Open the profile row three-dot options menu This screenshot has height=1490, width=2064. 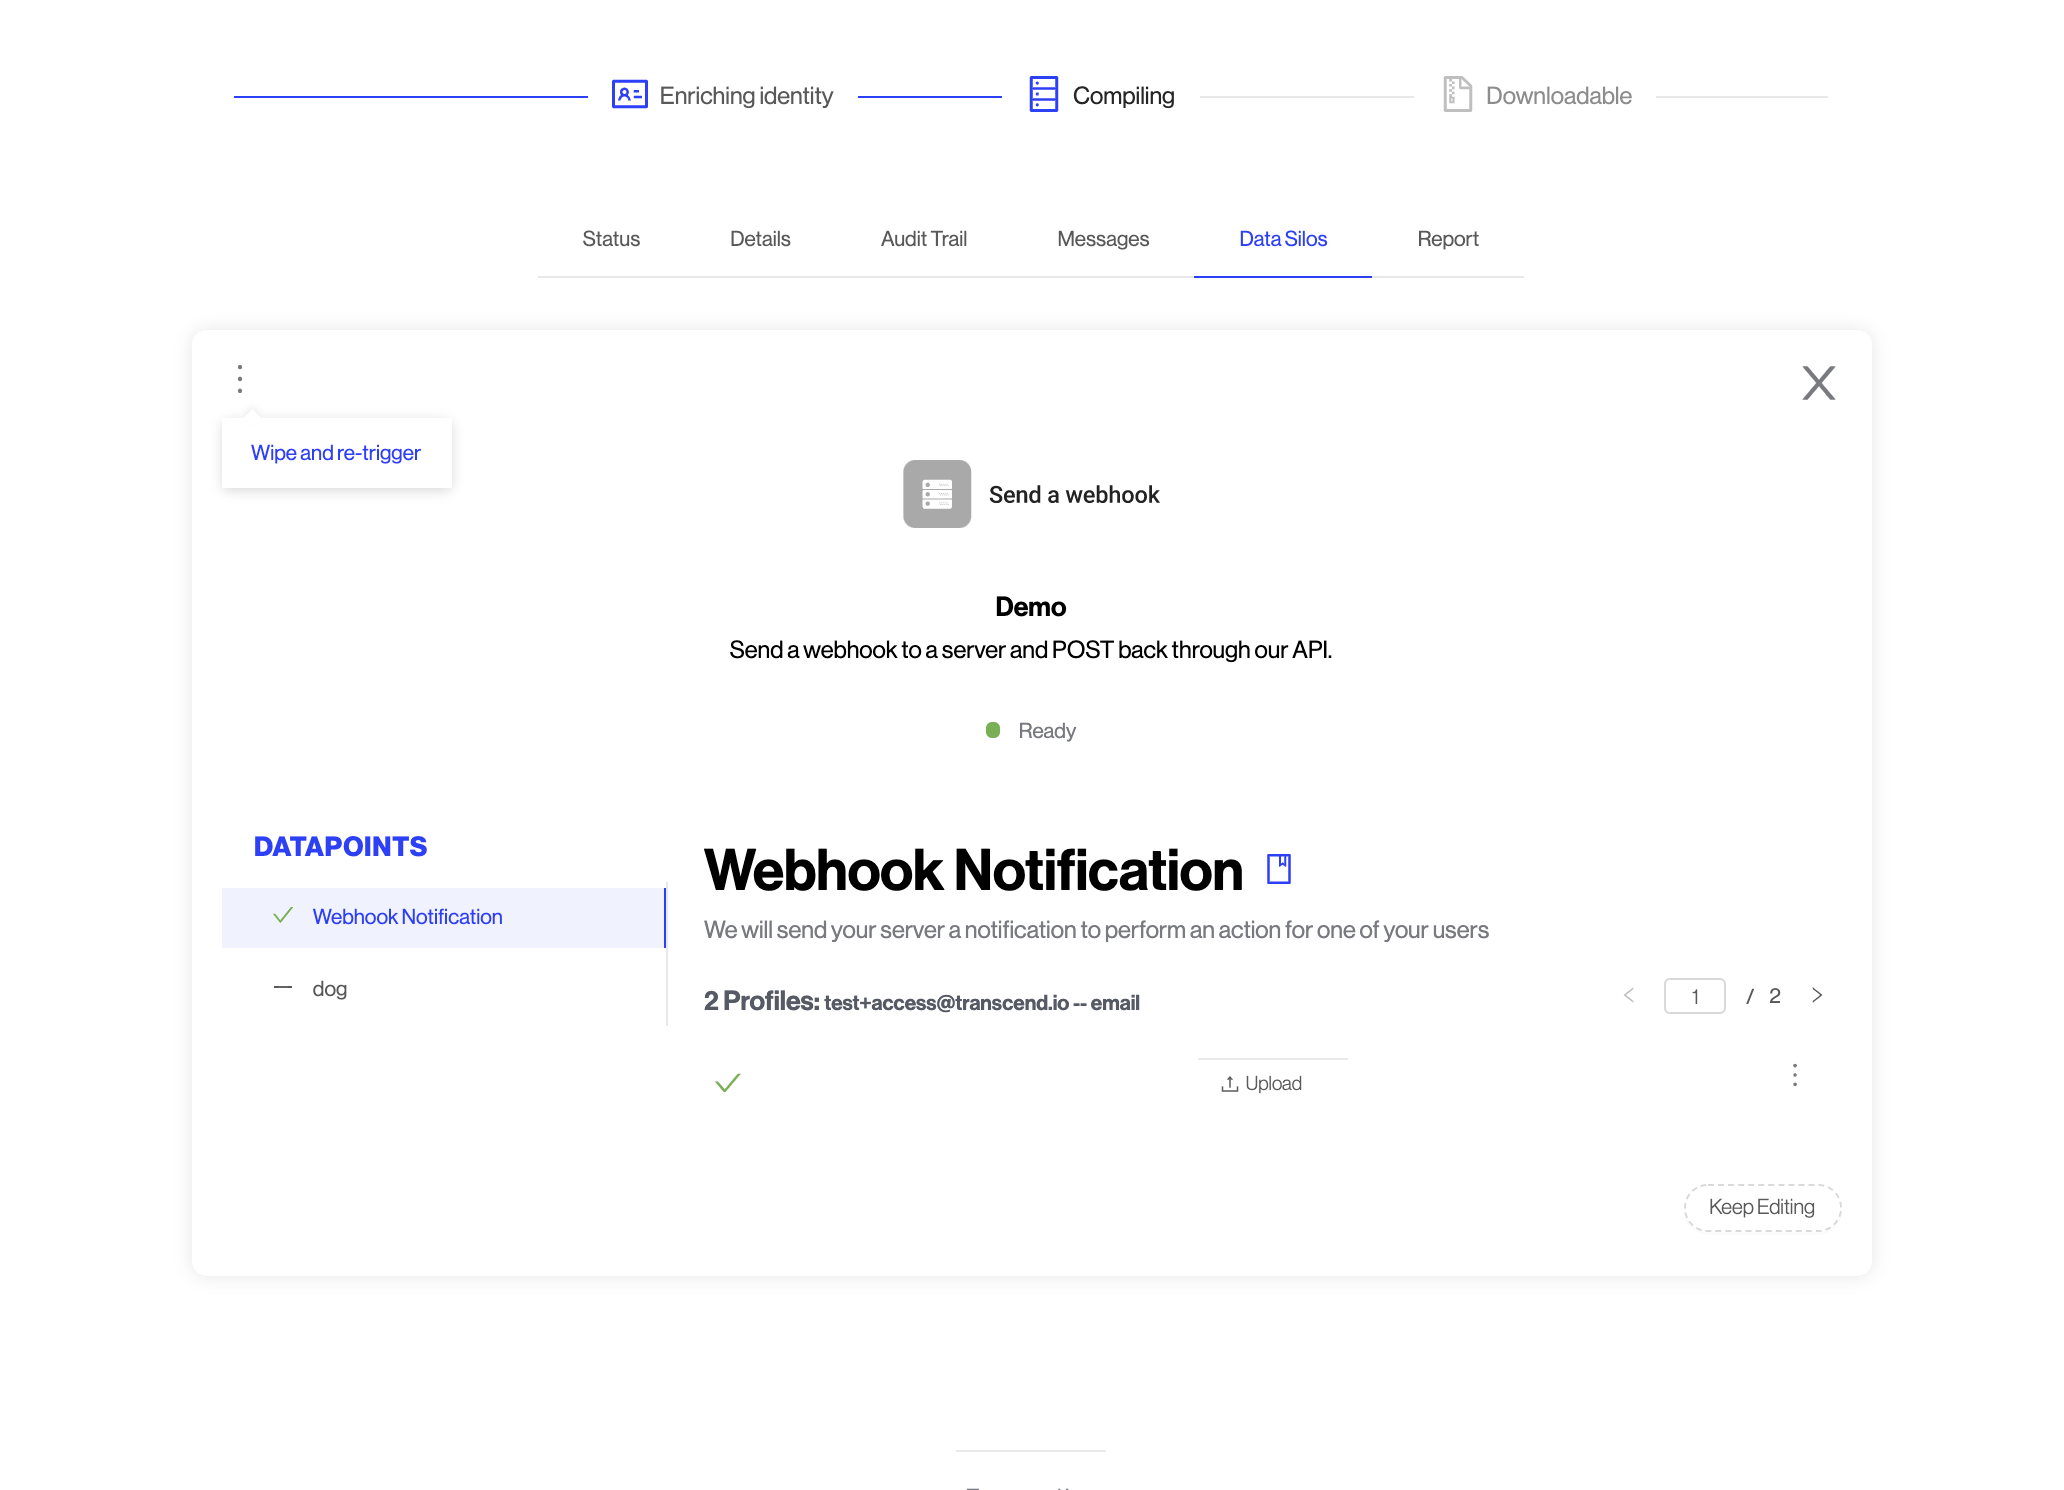pyautogui.click(x=1795, y=1075)
